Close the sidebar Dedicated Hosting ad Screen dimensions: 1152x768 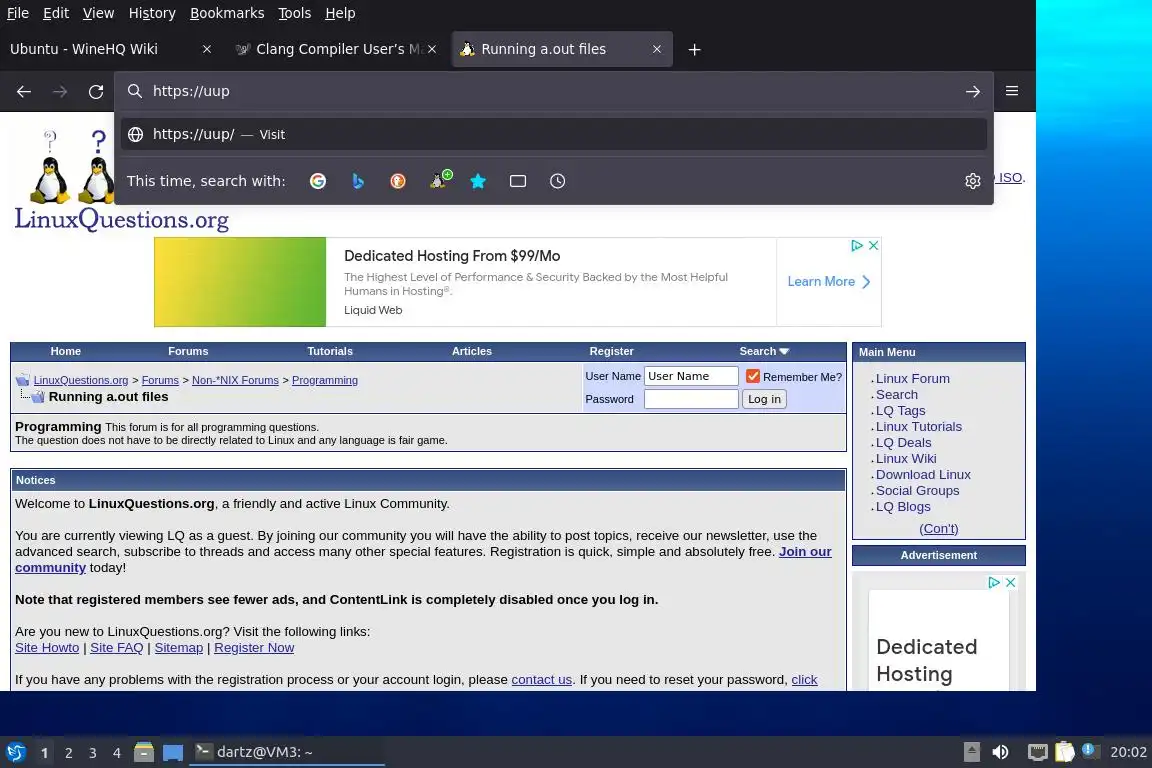(1010, 582)
